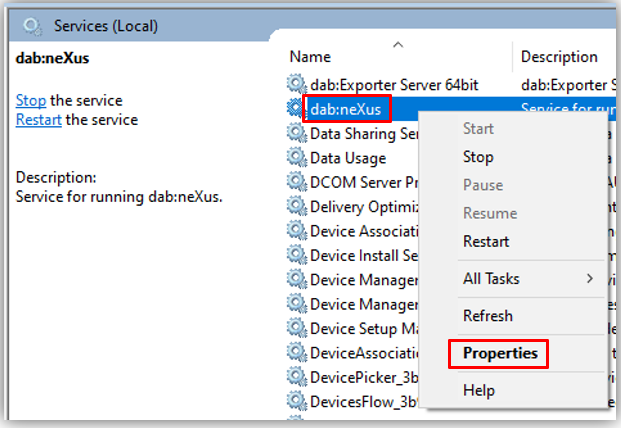
Task: Sort services by the Name column header
Action: tap(310, 57)
